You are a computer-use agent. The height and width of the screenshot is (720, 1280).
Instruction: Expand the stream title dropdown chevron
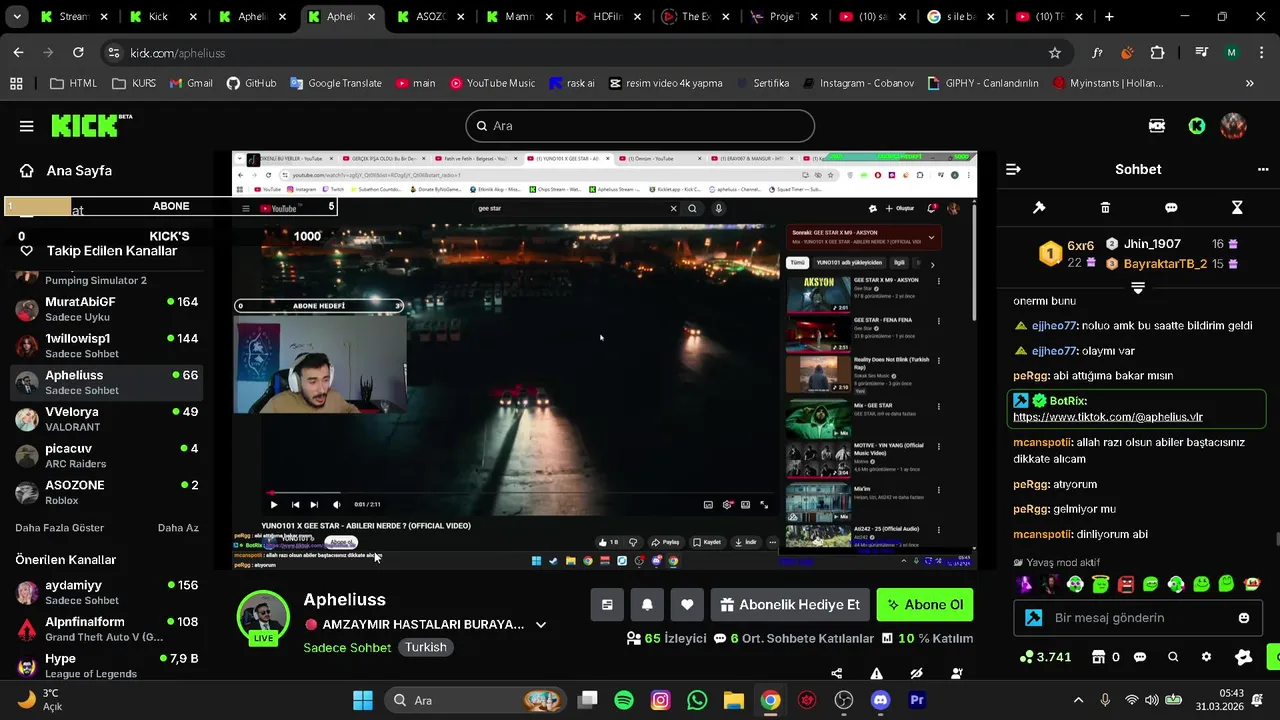(x=541, y=625)
